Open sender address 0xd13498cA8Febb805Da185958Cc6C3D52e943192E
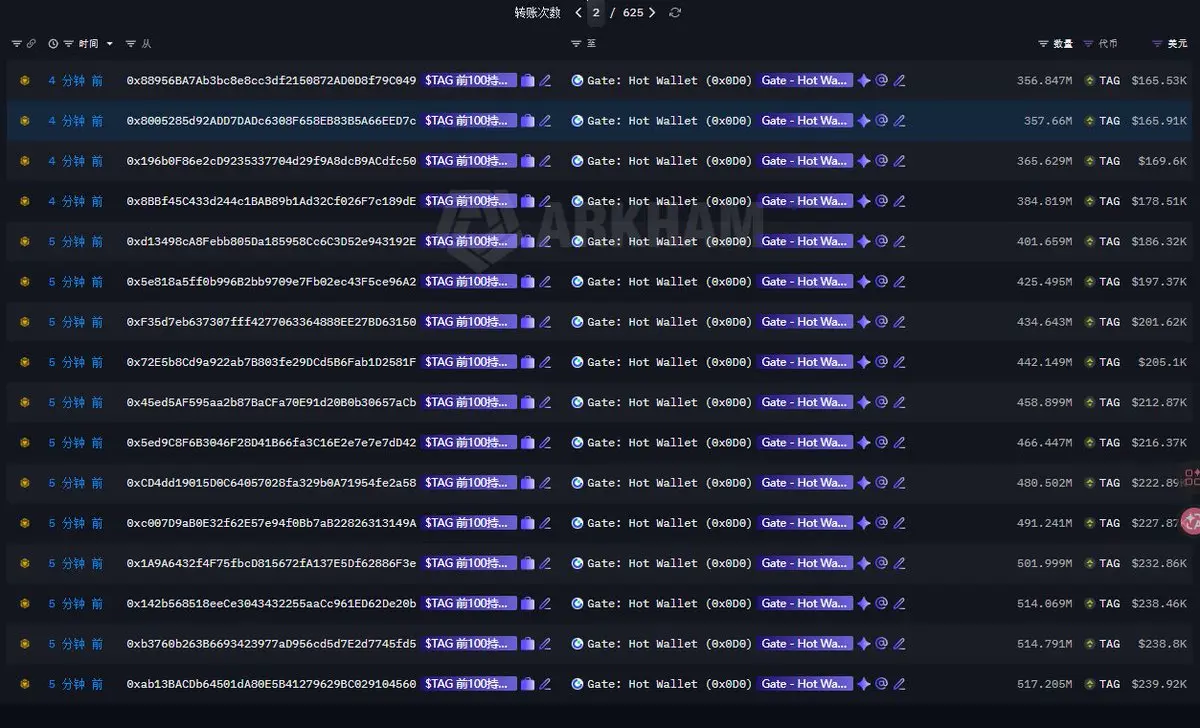This screenshot has height=728, width=1200. pos(271,241)
